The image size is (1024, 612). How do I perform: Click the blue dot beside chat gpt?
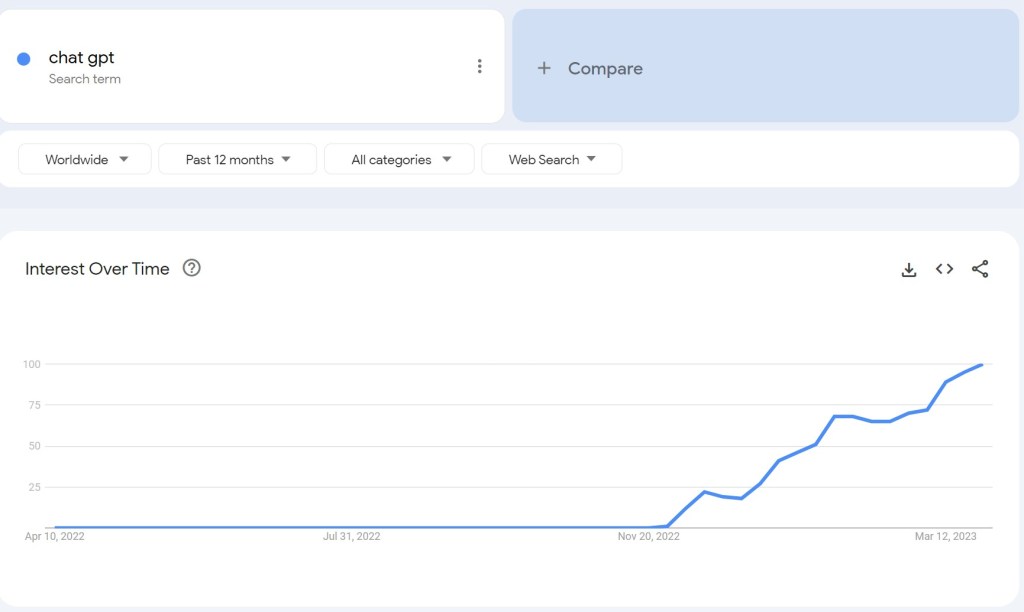[x=24, y=59]
